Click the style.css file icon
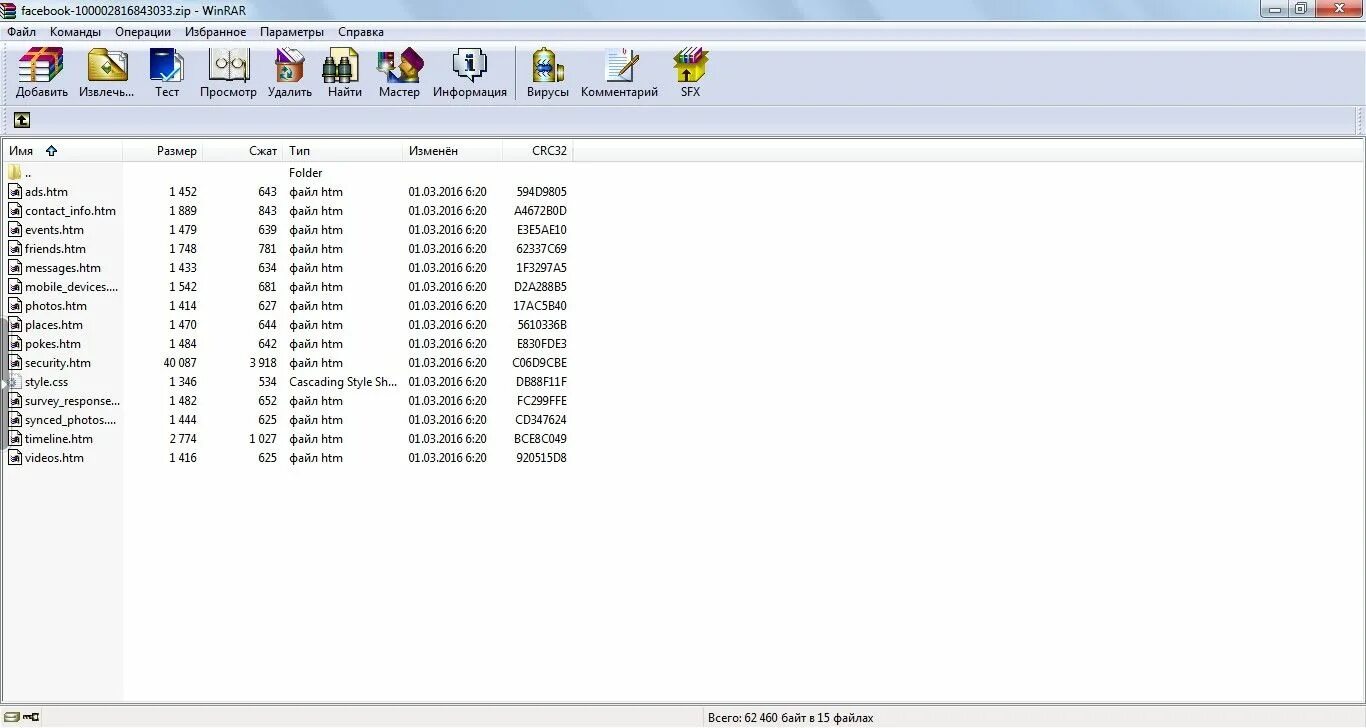Viewport: 1366px width, 728px height. pos(15,382)
